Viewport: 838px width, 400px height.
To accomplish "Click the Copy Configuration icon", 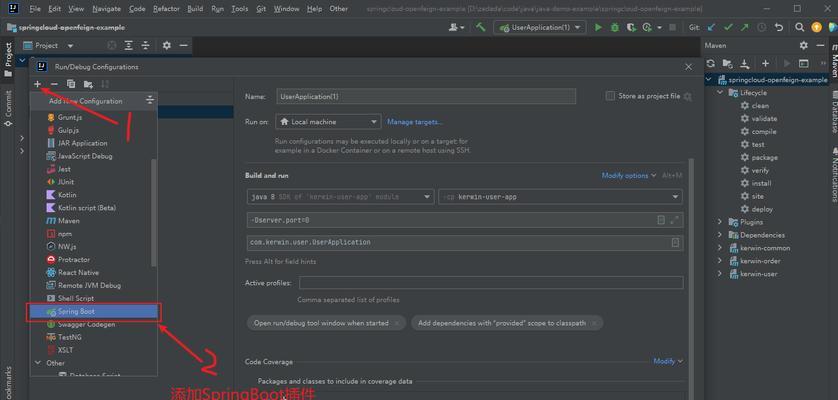I will tap(71, 84).
